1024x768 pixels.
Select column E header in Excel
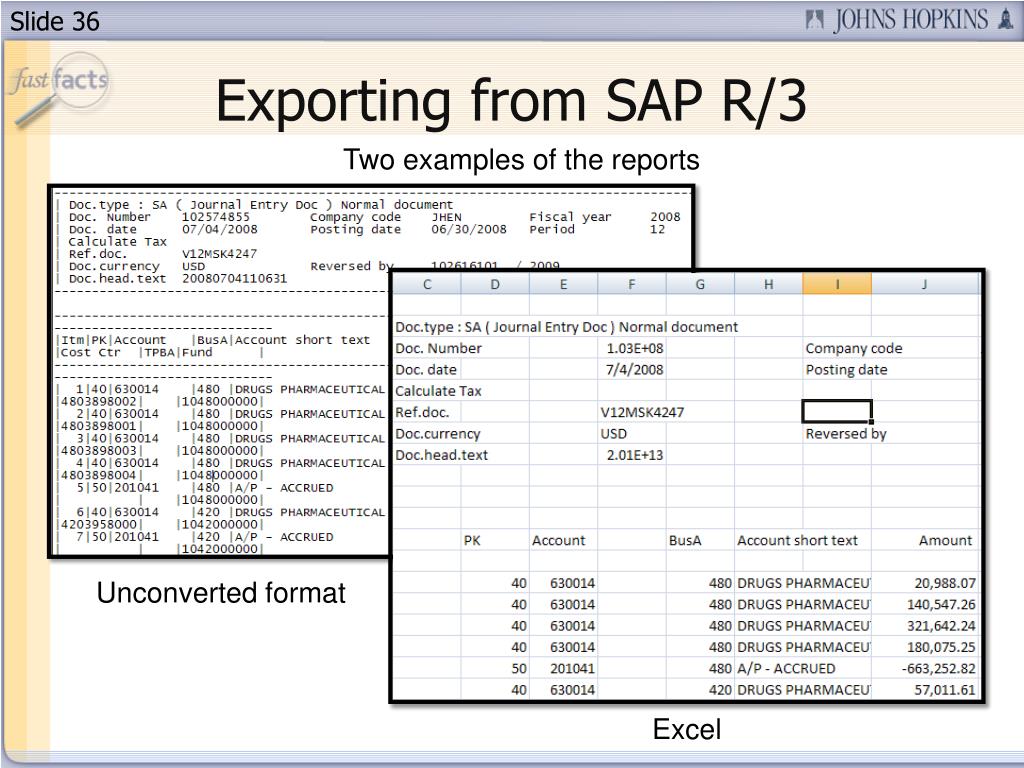[564, 284]
